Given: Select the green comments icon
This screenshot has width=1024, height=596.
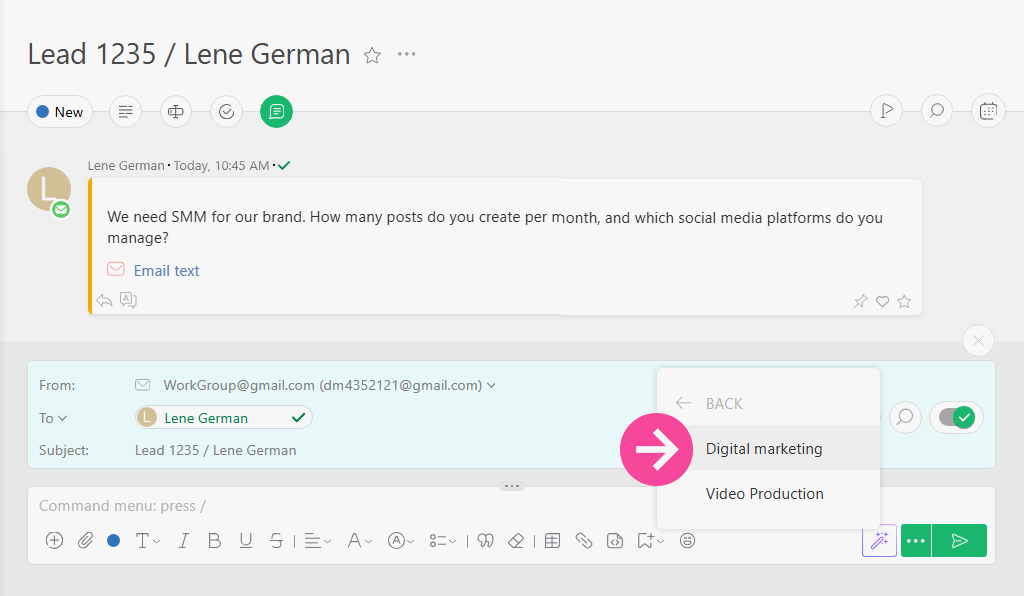Looking at the screenshot, I should (276, 112).
